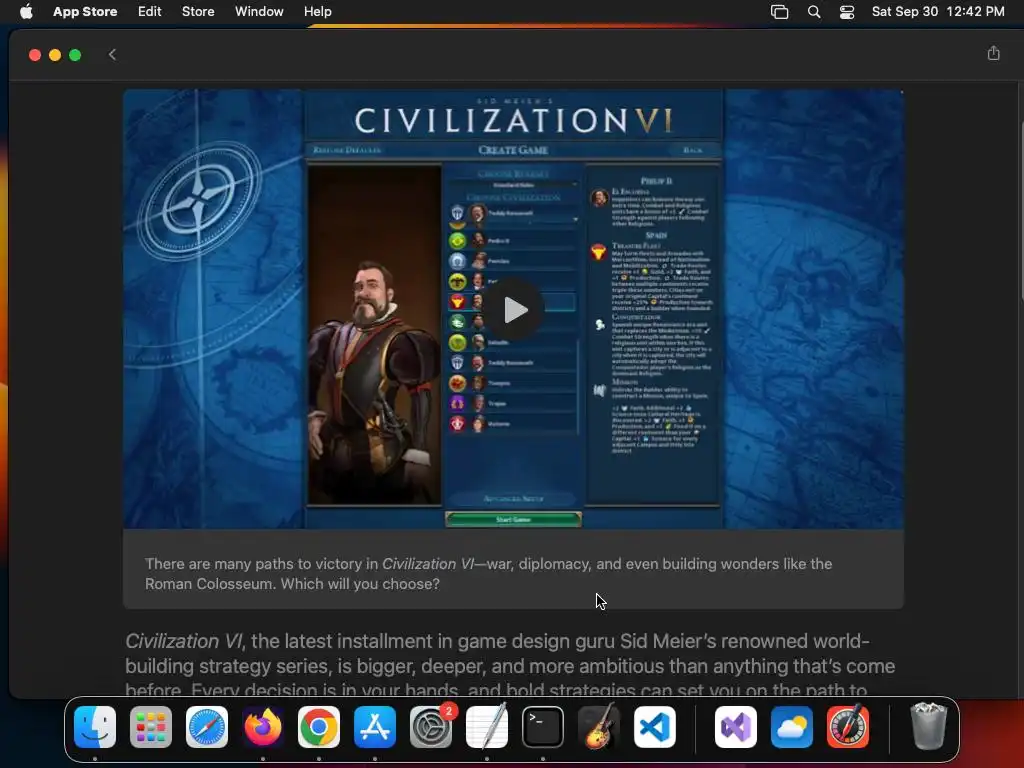This screenshot has height=768, width=1024.
Task: Click the App Store Dock icon
Action: pyautogui.click(x=375, y=726)
